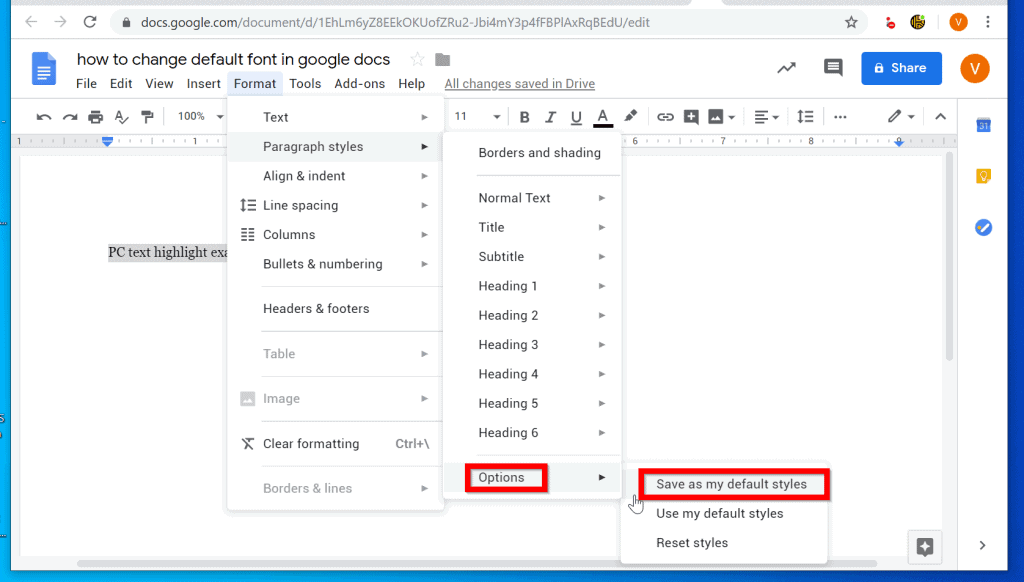Screen dimensions: 1024x582
Task: Open the zoom 100% dropdown
Action: (200, 116)
